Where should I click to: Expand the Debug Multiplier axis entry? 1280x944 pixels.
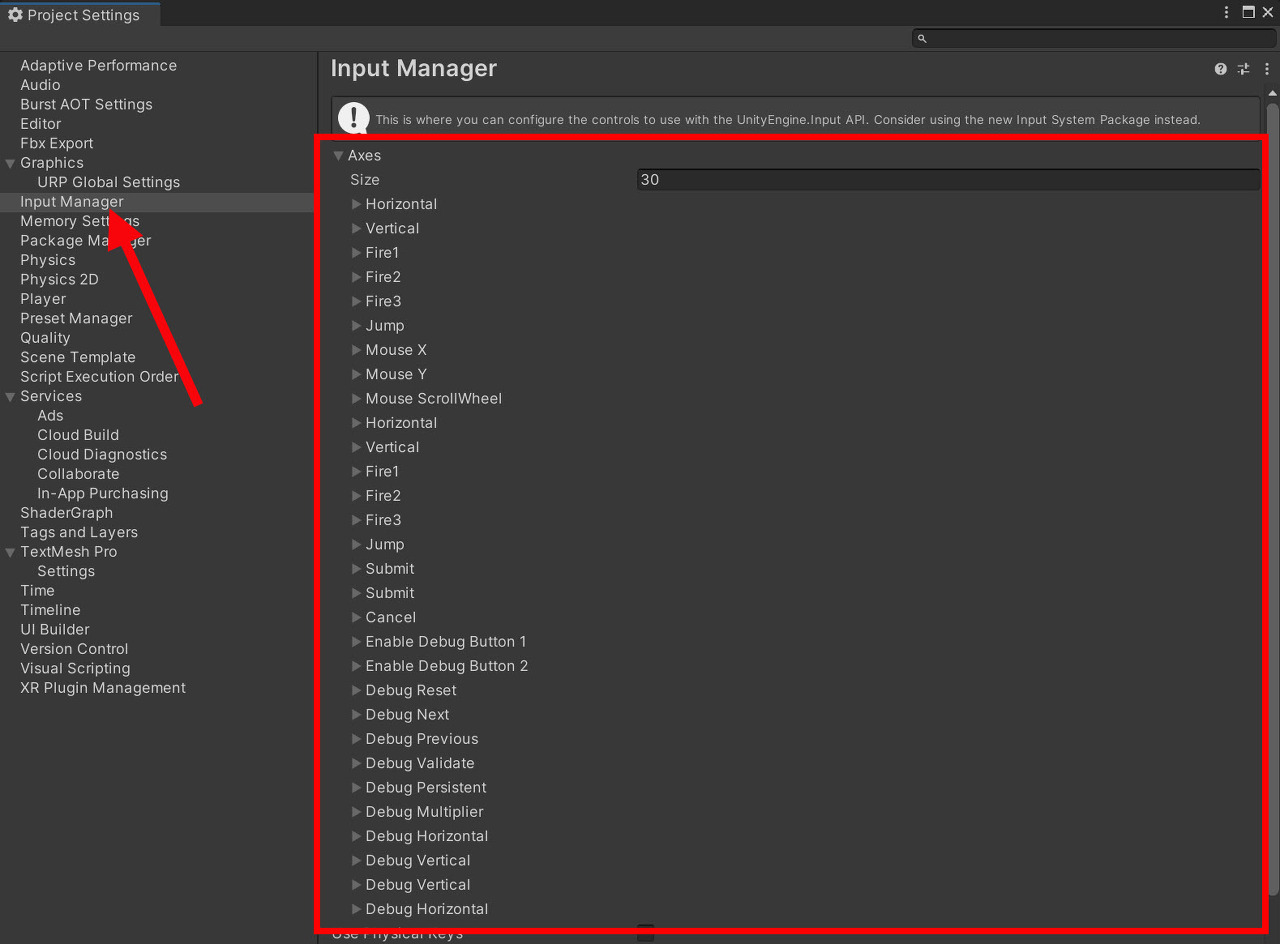point(356,812)
